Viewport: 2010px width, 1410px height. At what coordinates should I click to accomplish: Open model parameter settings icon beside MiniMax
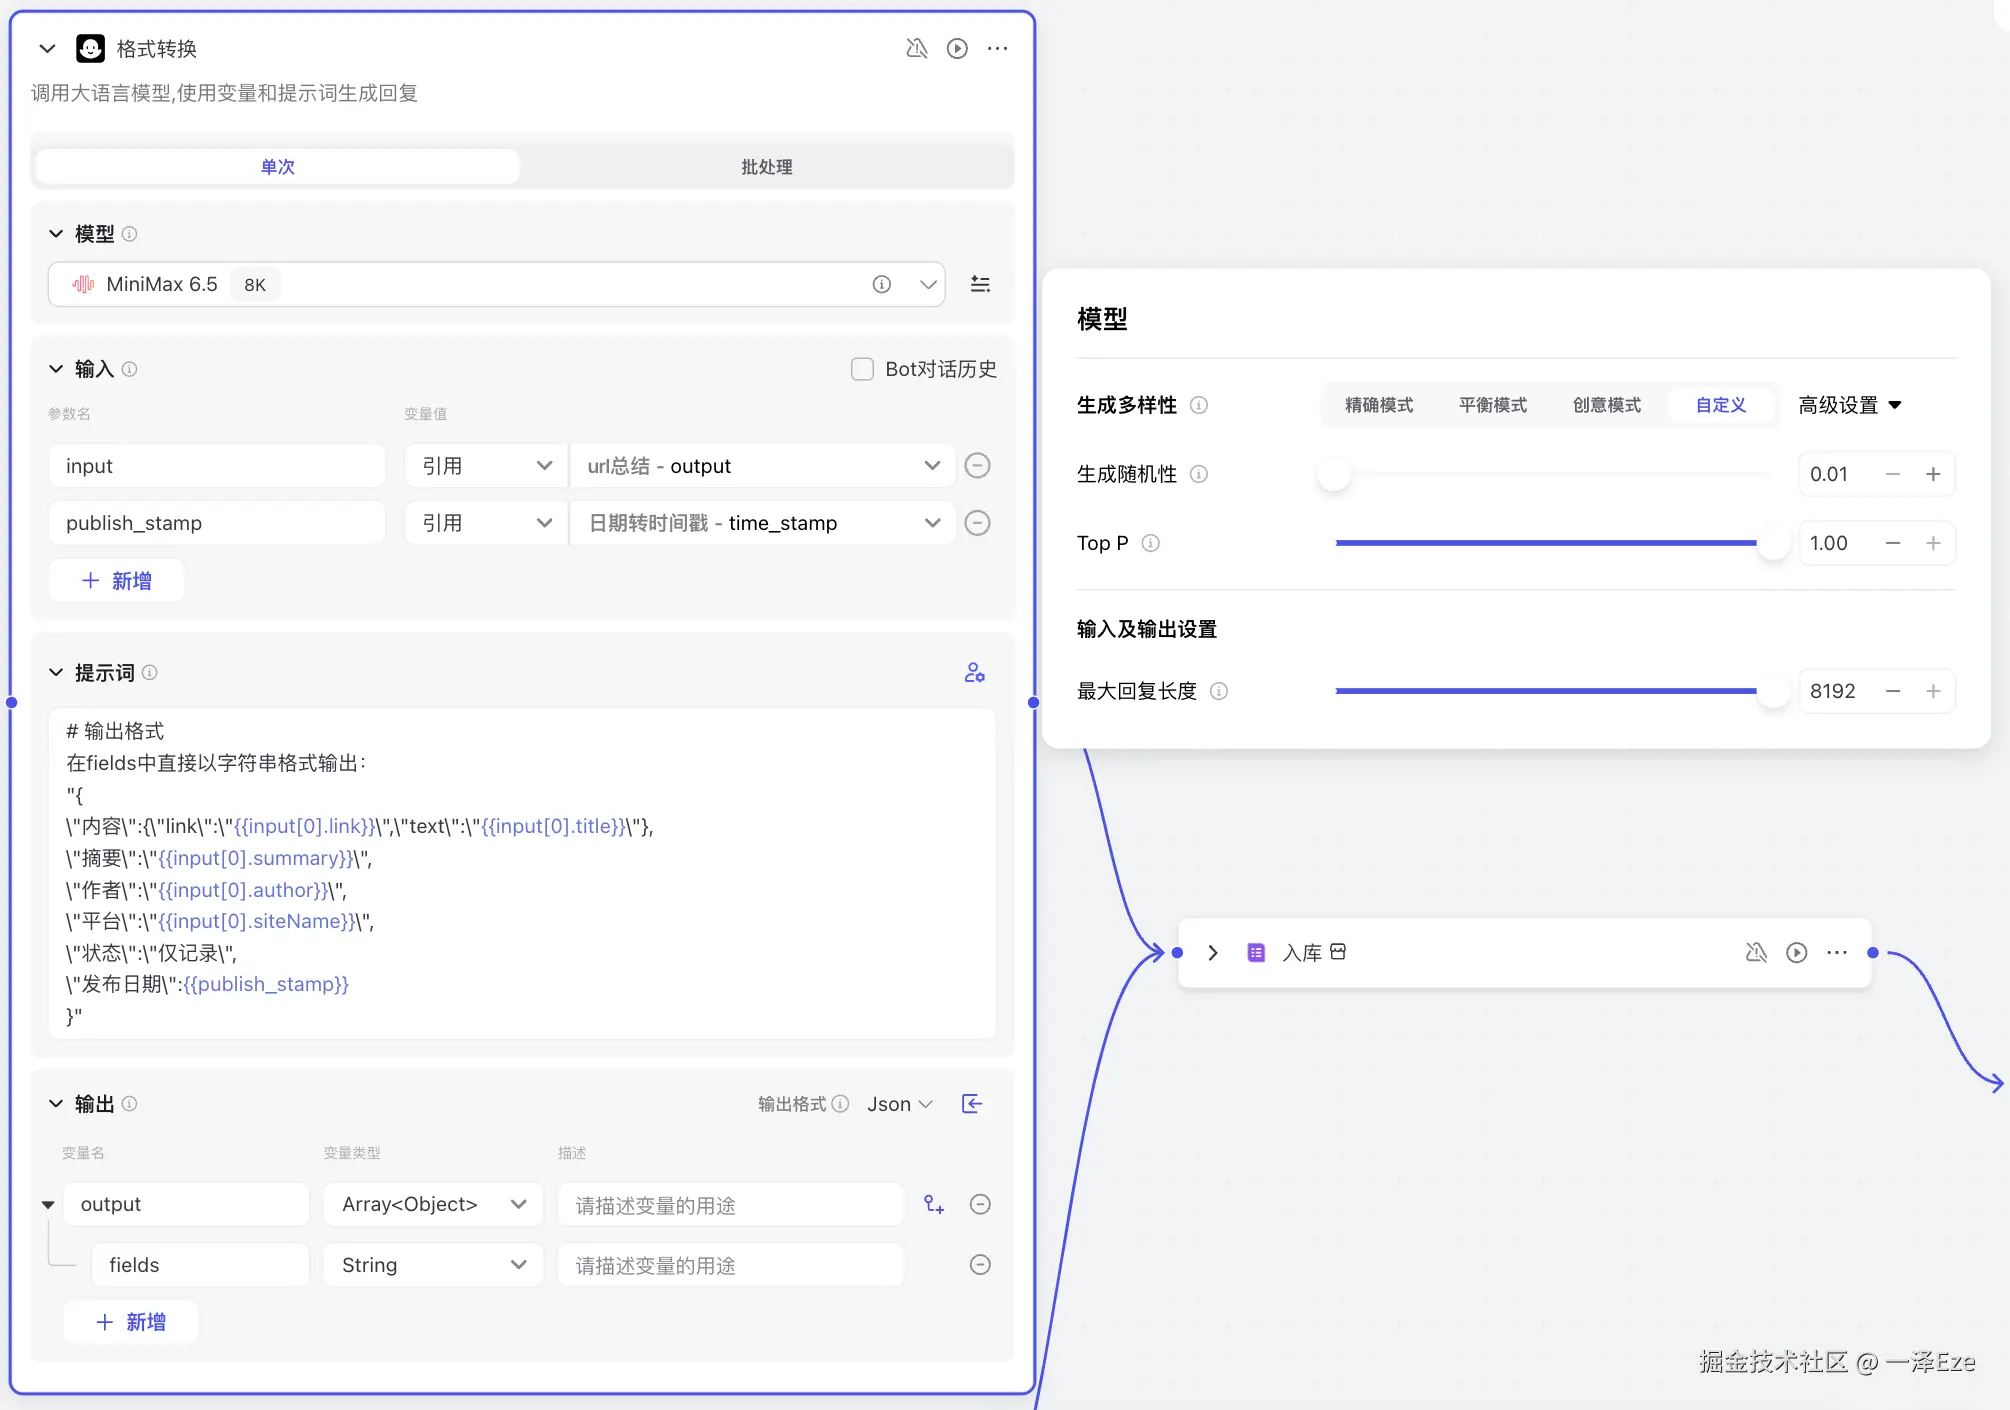click(980, 285)
